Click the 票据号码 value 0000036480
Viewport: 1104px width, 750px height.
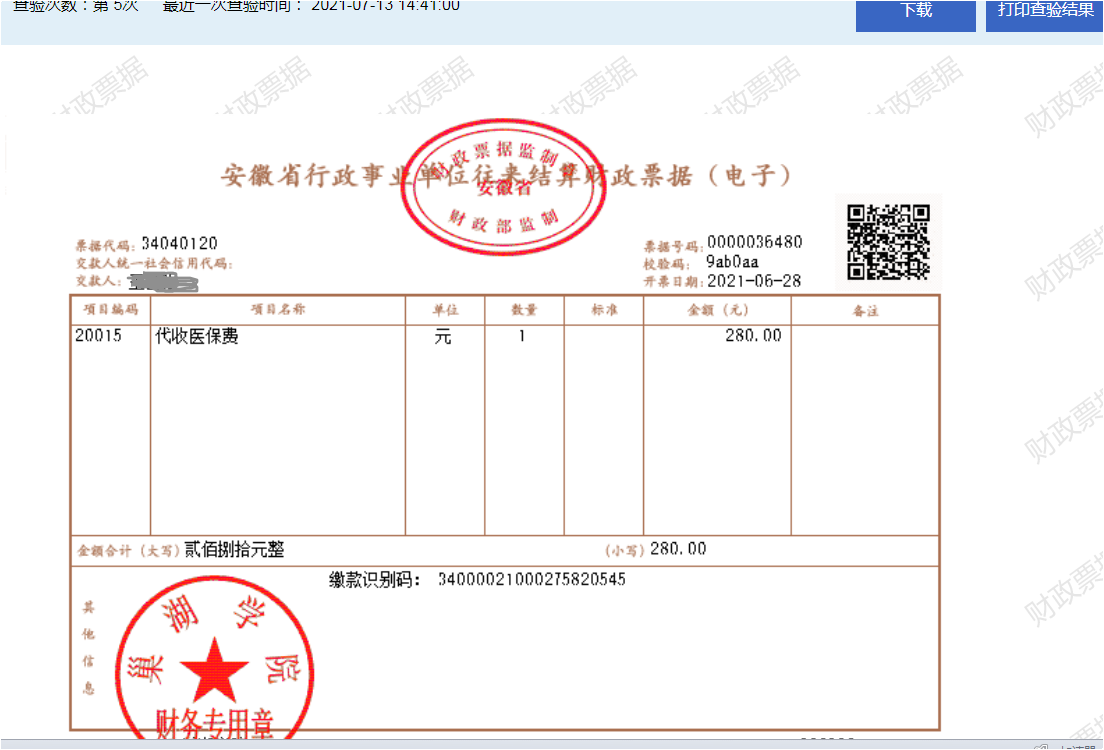click(754, 243)
